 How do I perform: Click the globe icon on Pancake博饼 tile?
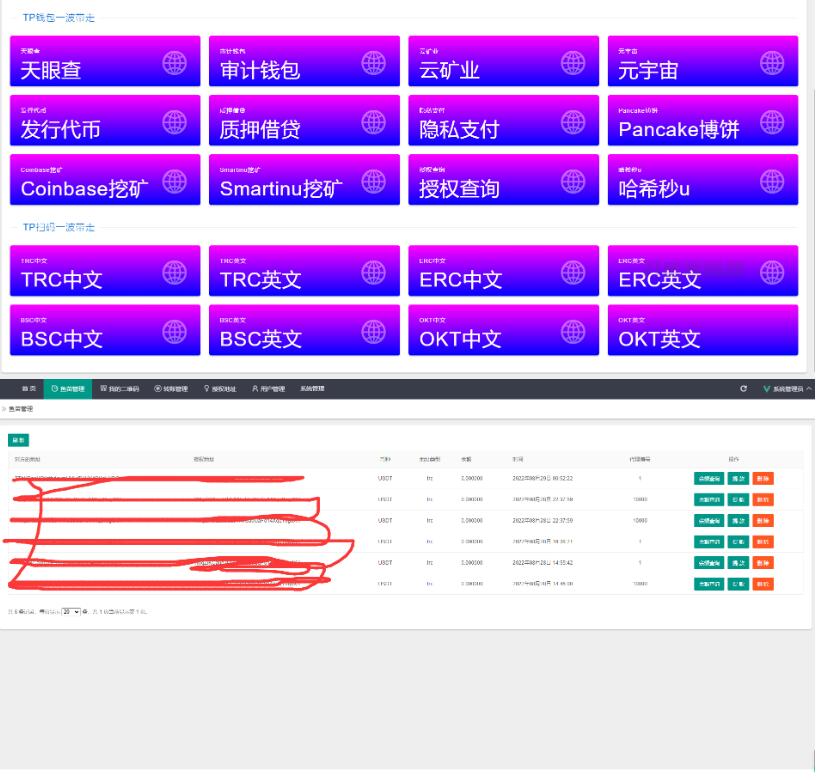pos(771,121)
